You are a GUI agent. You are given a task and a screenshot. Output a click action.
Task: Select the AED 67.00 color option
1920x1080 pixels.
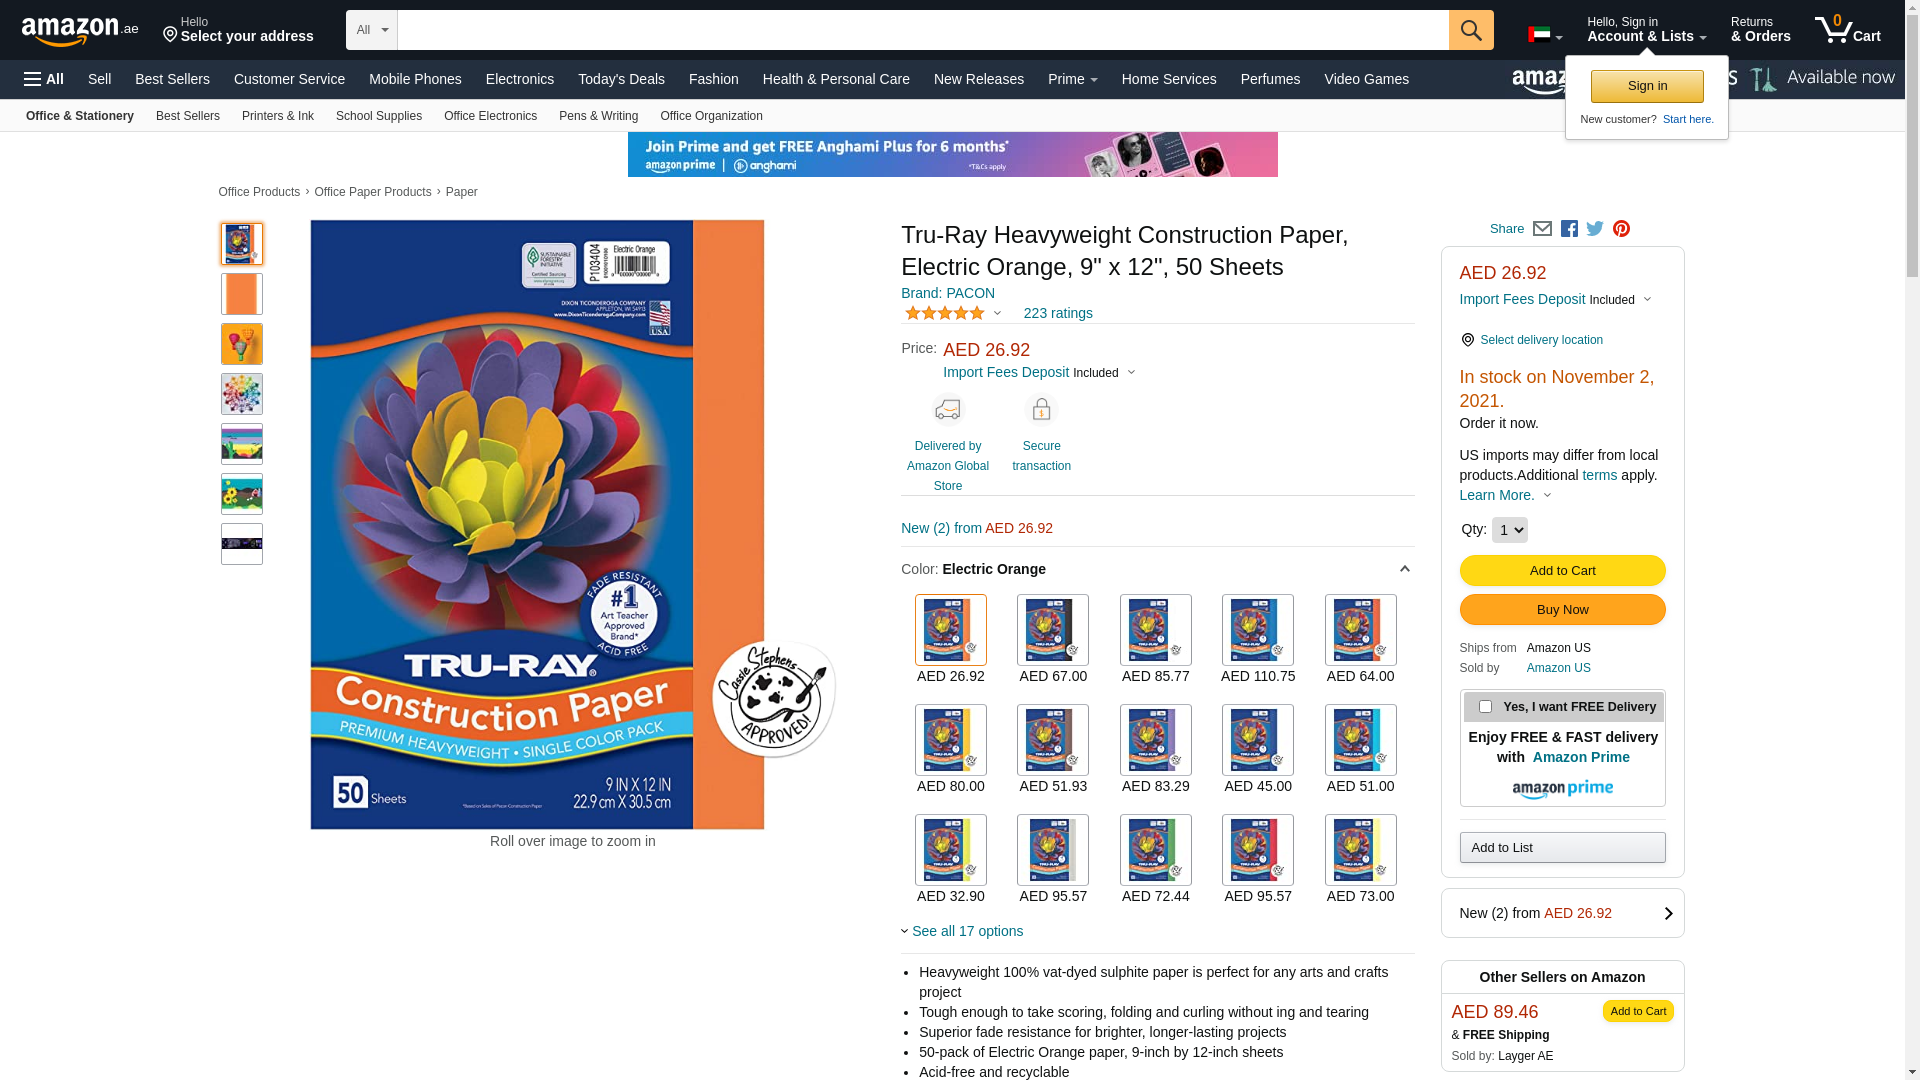[1053, 640]
